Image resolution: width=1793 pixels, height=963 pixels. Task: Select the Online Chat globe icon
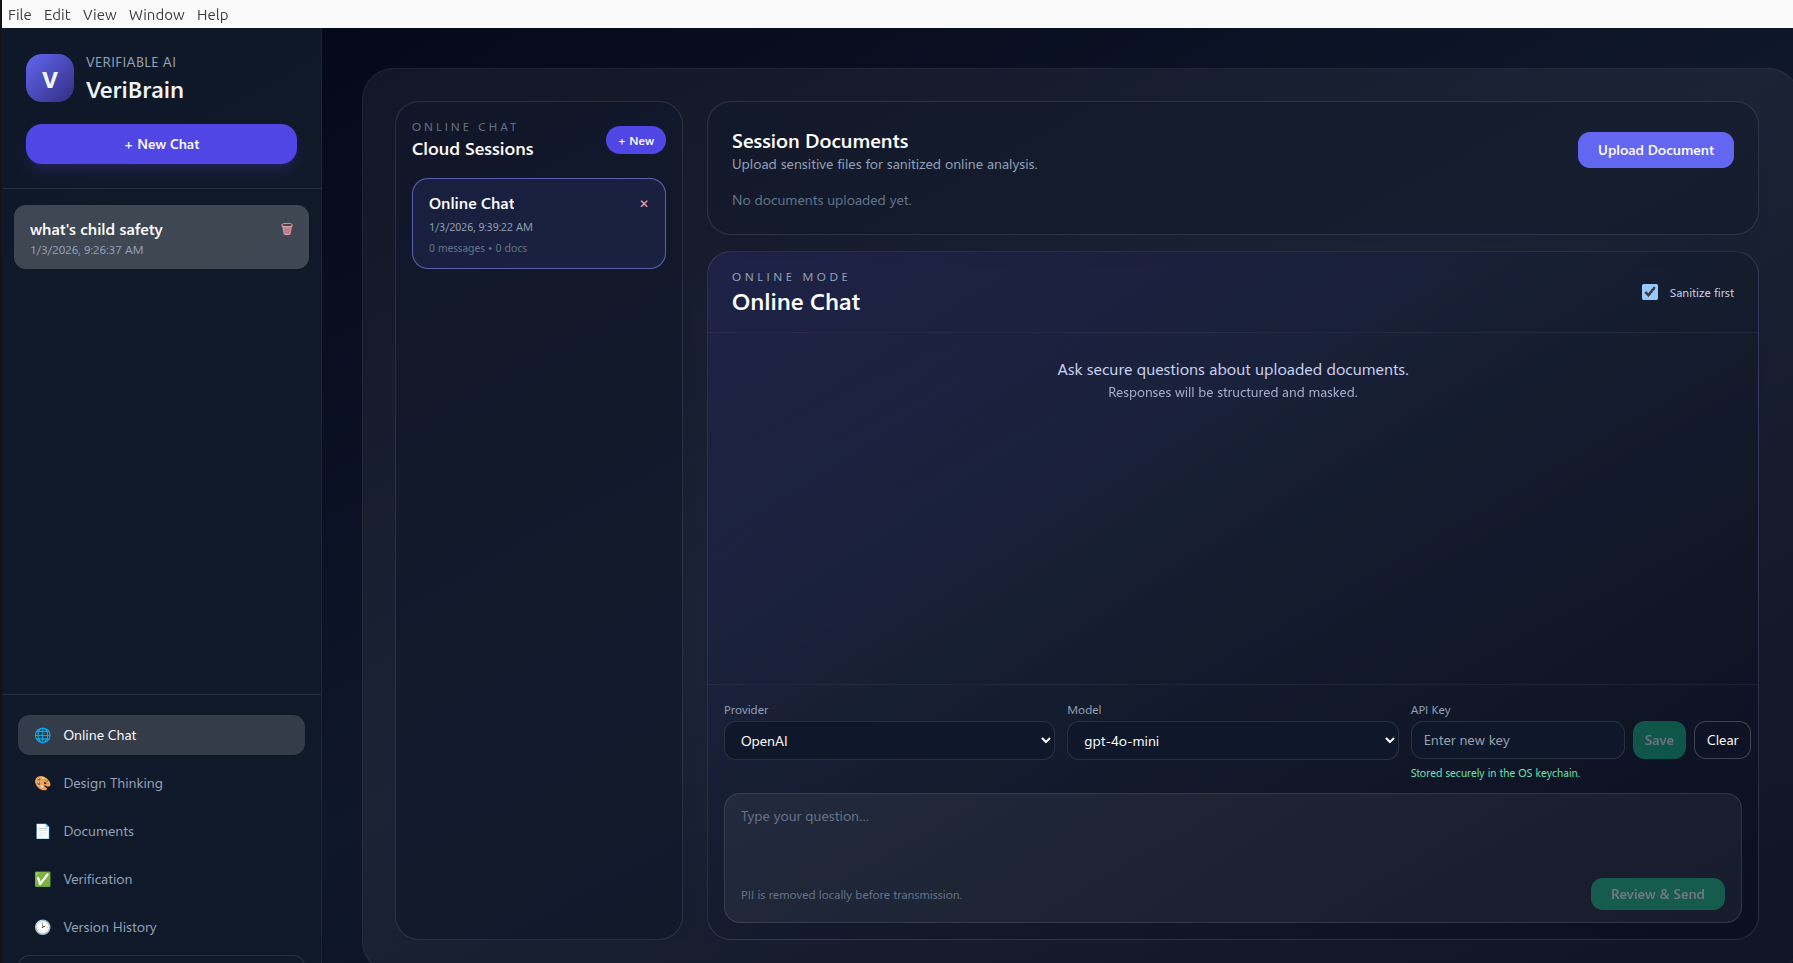pos(42,735)
